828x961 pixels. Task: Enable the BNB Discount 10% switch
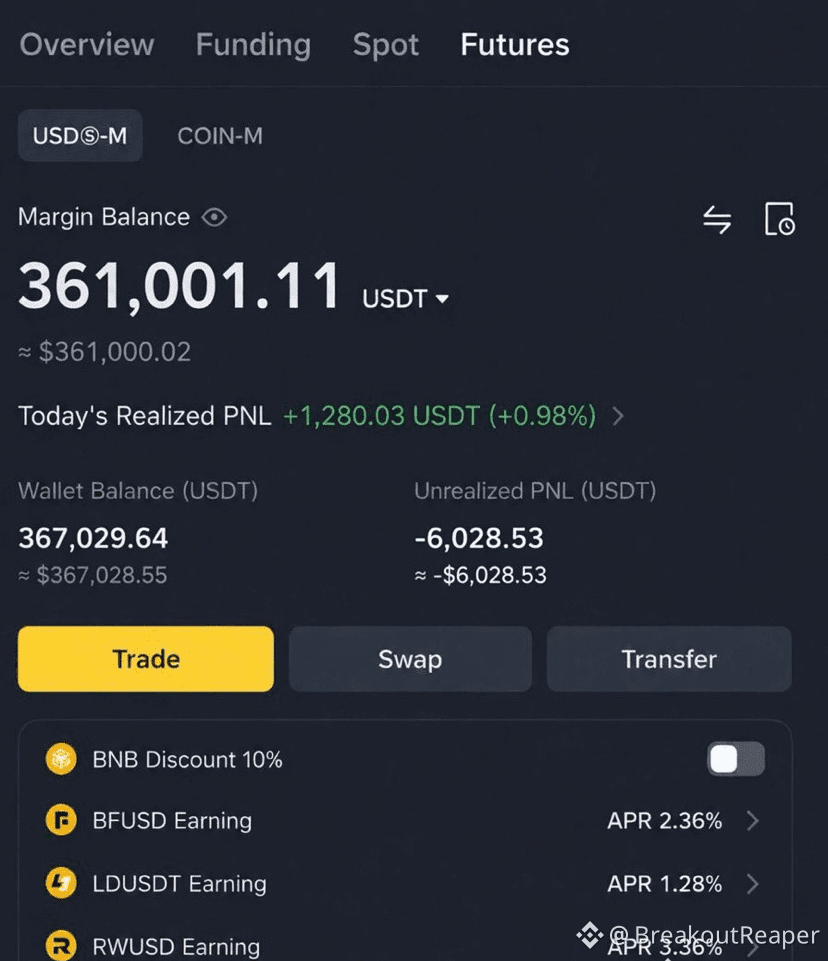click(735, 759)
